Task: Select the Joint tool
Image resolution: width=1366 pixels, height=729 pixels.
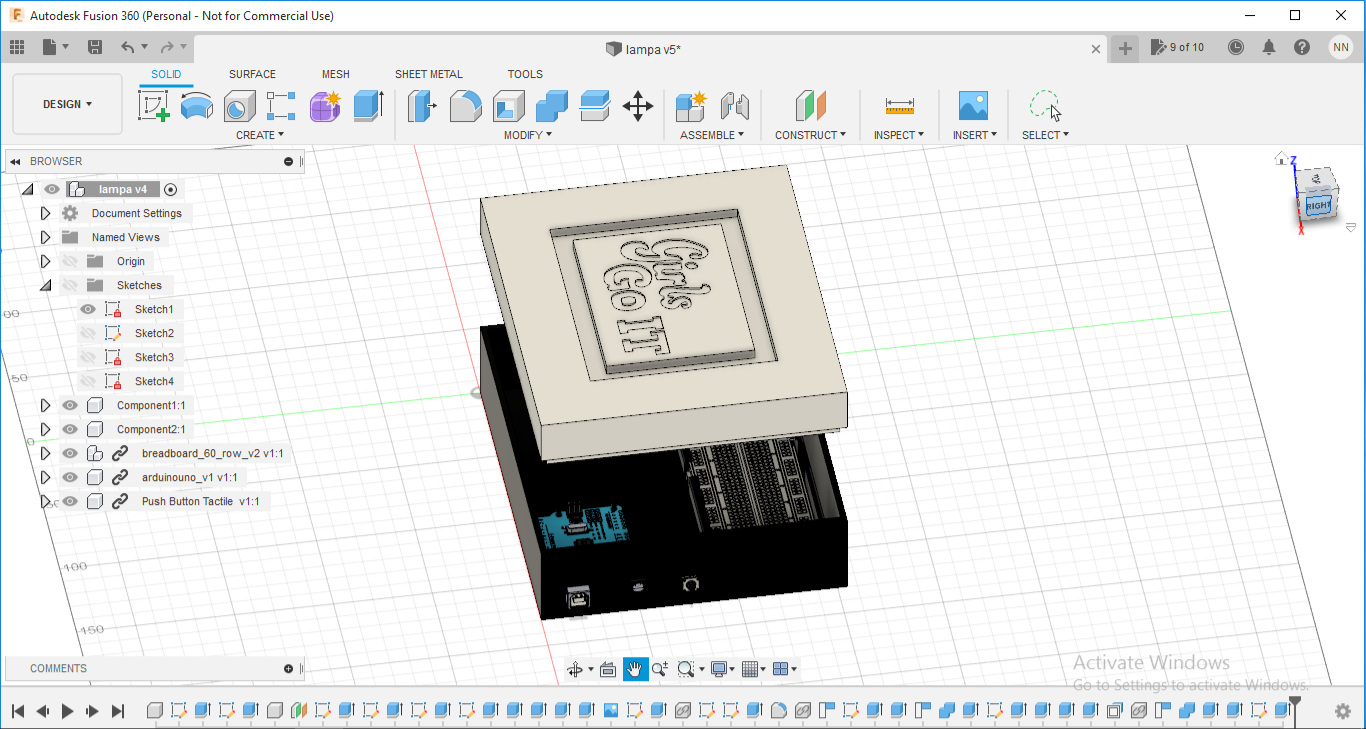Action: (736, 105)
